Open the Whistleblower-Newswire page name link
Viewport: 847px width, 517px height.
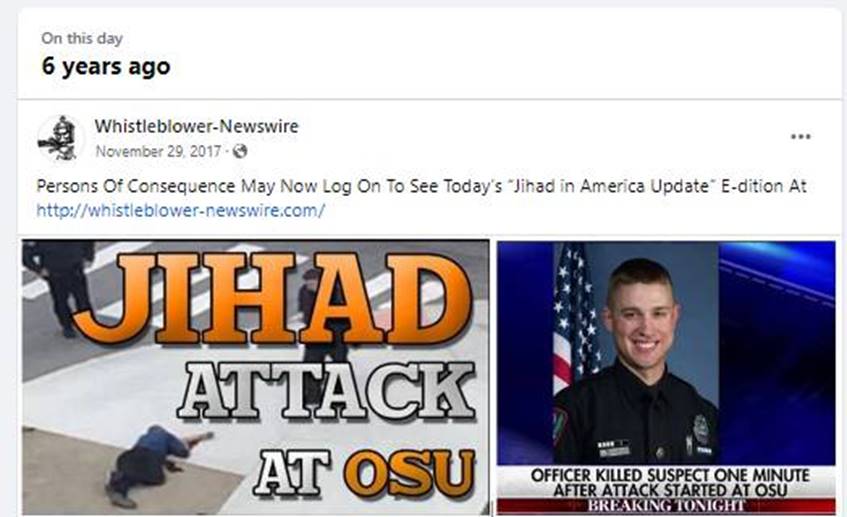(197, 126)
